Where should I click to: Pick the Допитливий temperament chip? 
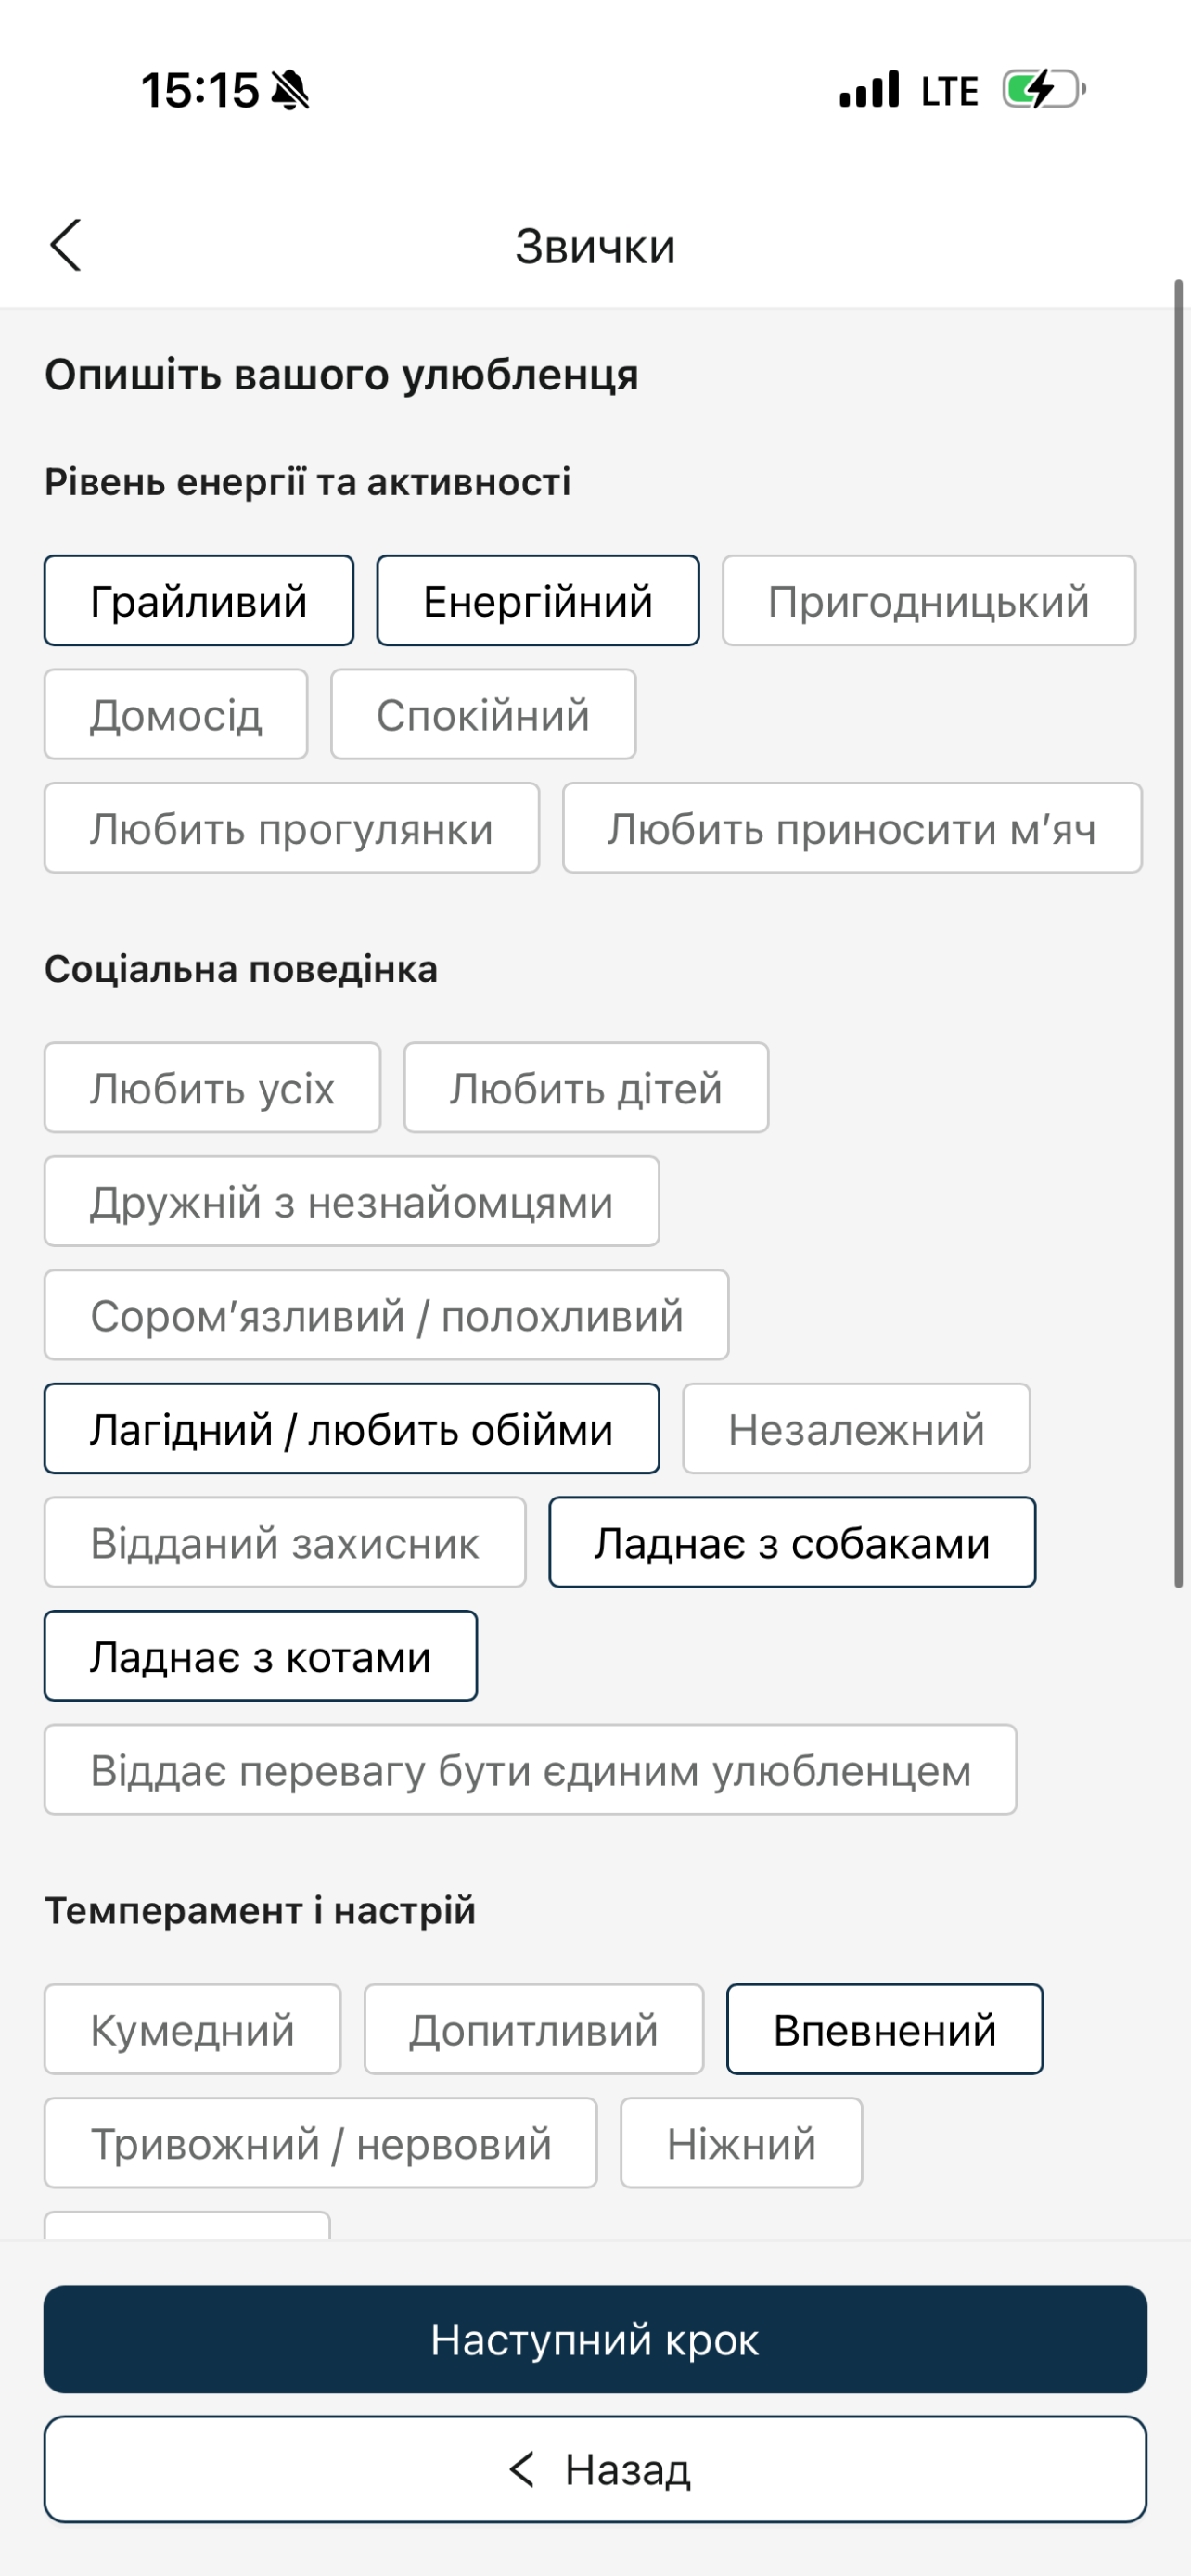click(x=534, y=2030)
